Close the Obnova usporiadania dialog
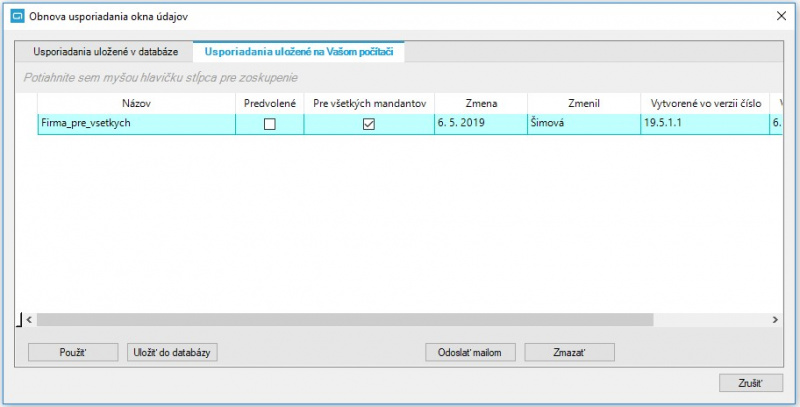Image resolution: width=800 pixels, height=407 pixels. pyautogui.click(x=781, y=16)
